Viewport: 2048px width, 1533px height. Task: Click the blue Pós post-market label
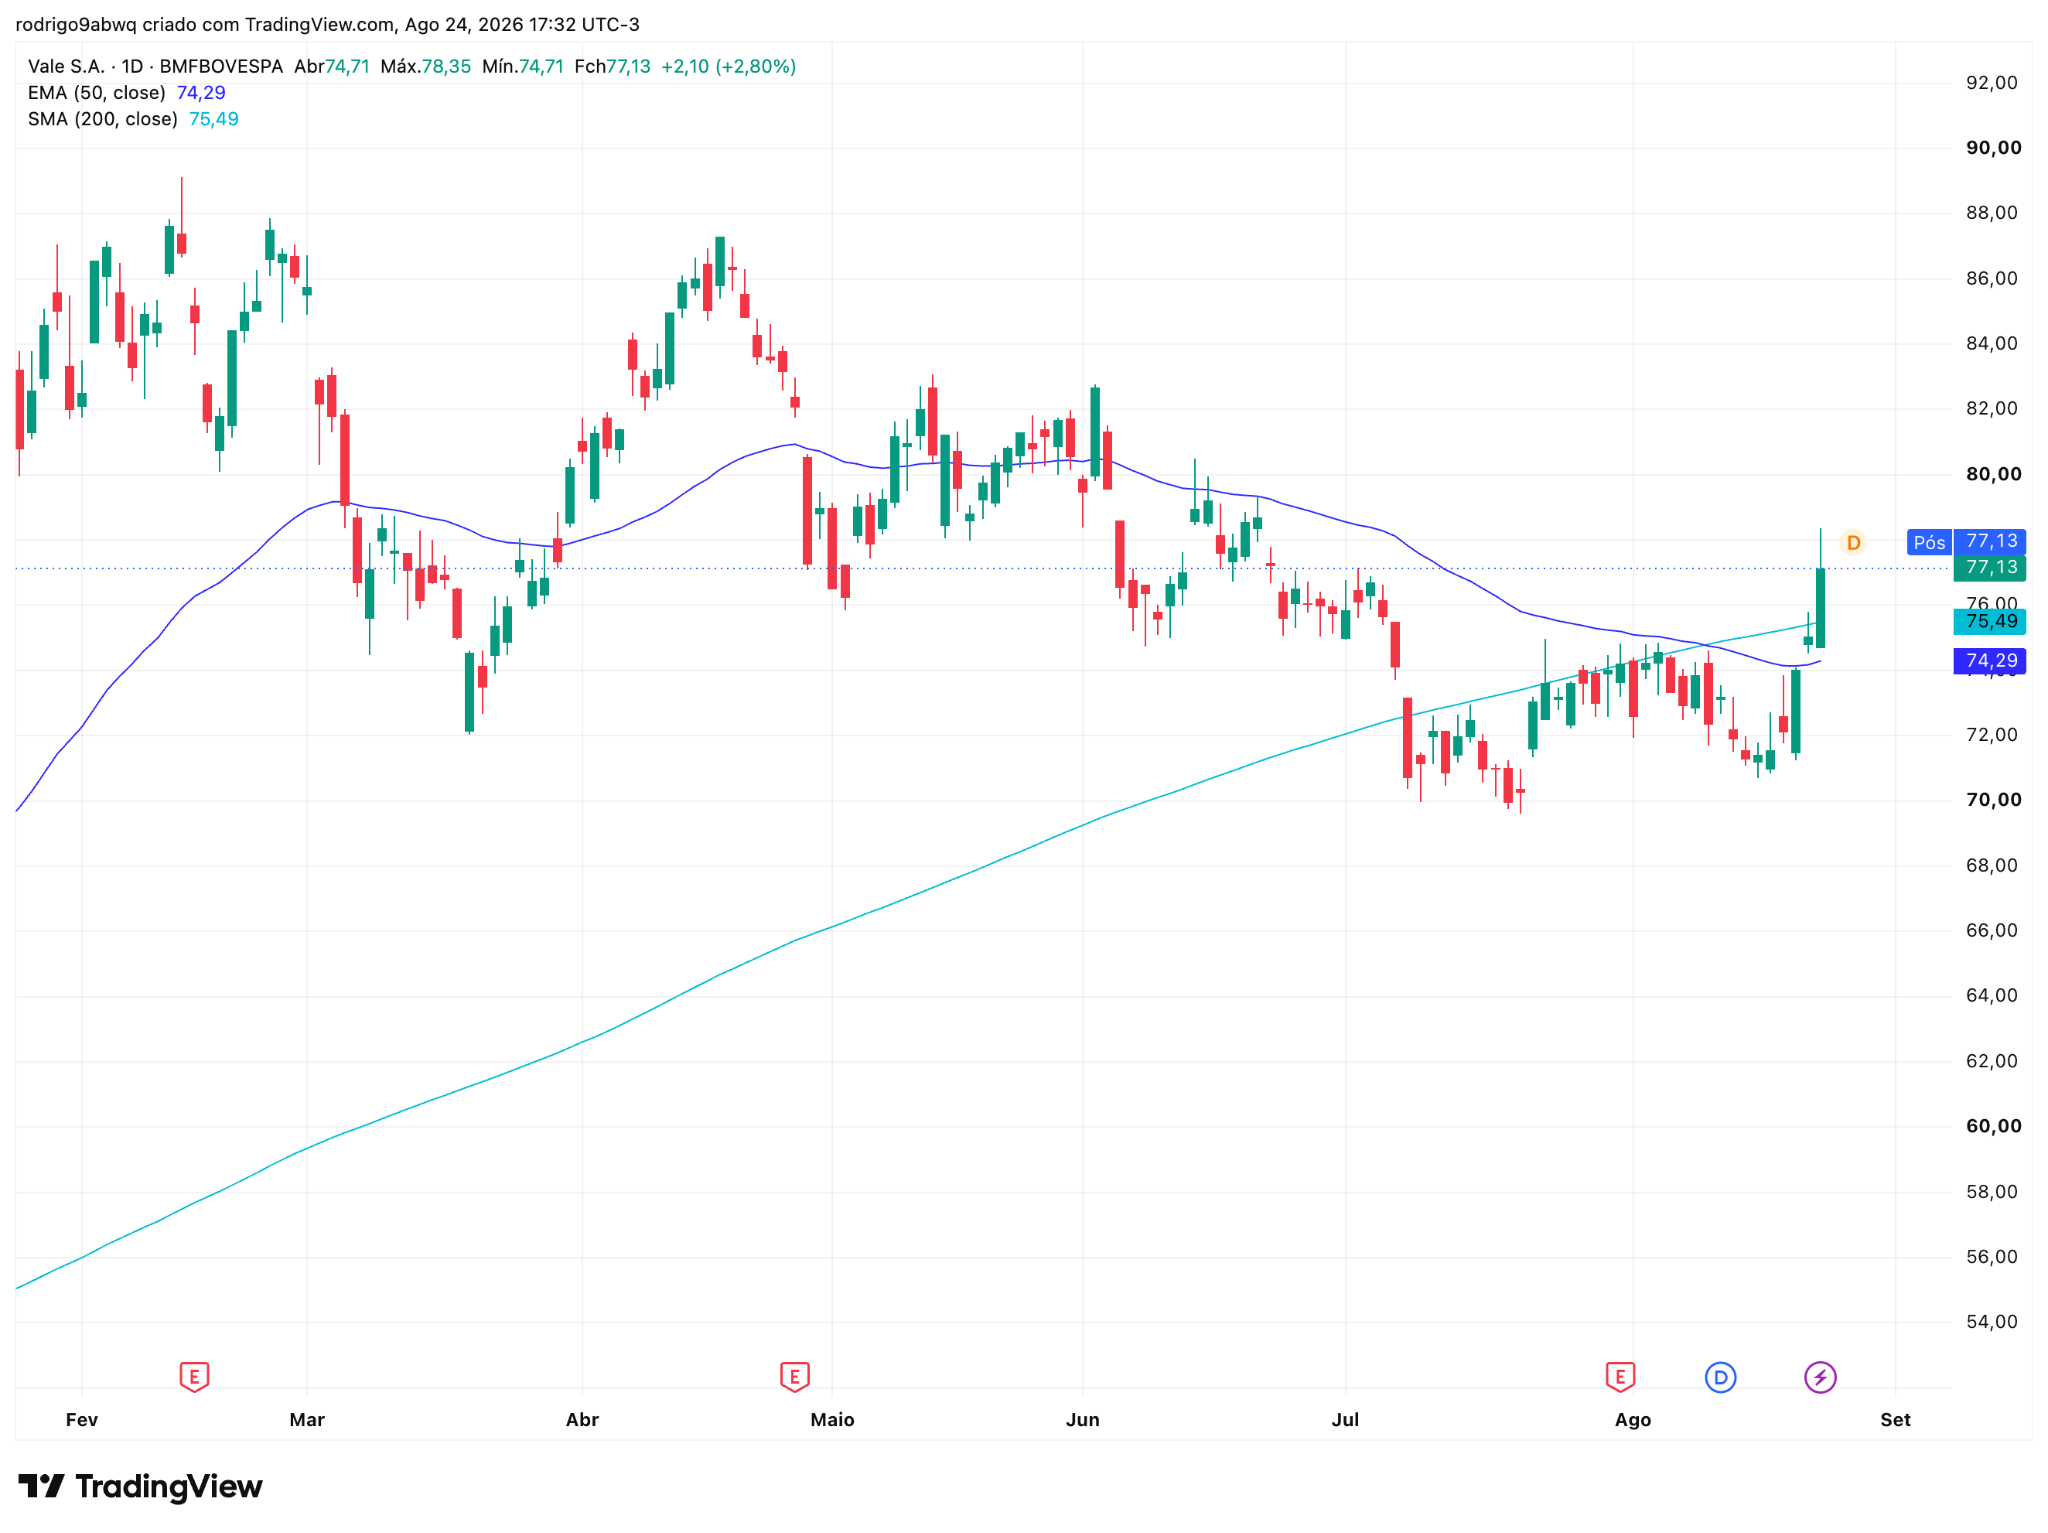coord(1929,542)
